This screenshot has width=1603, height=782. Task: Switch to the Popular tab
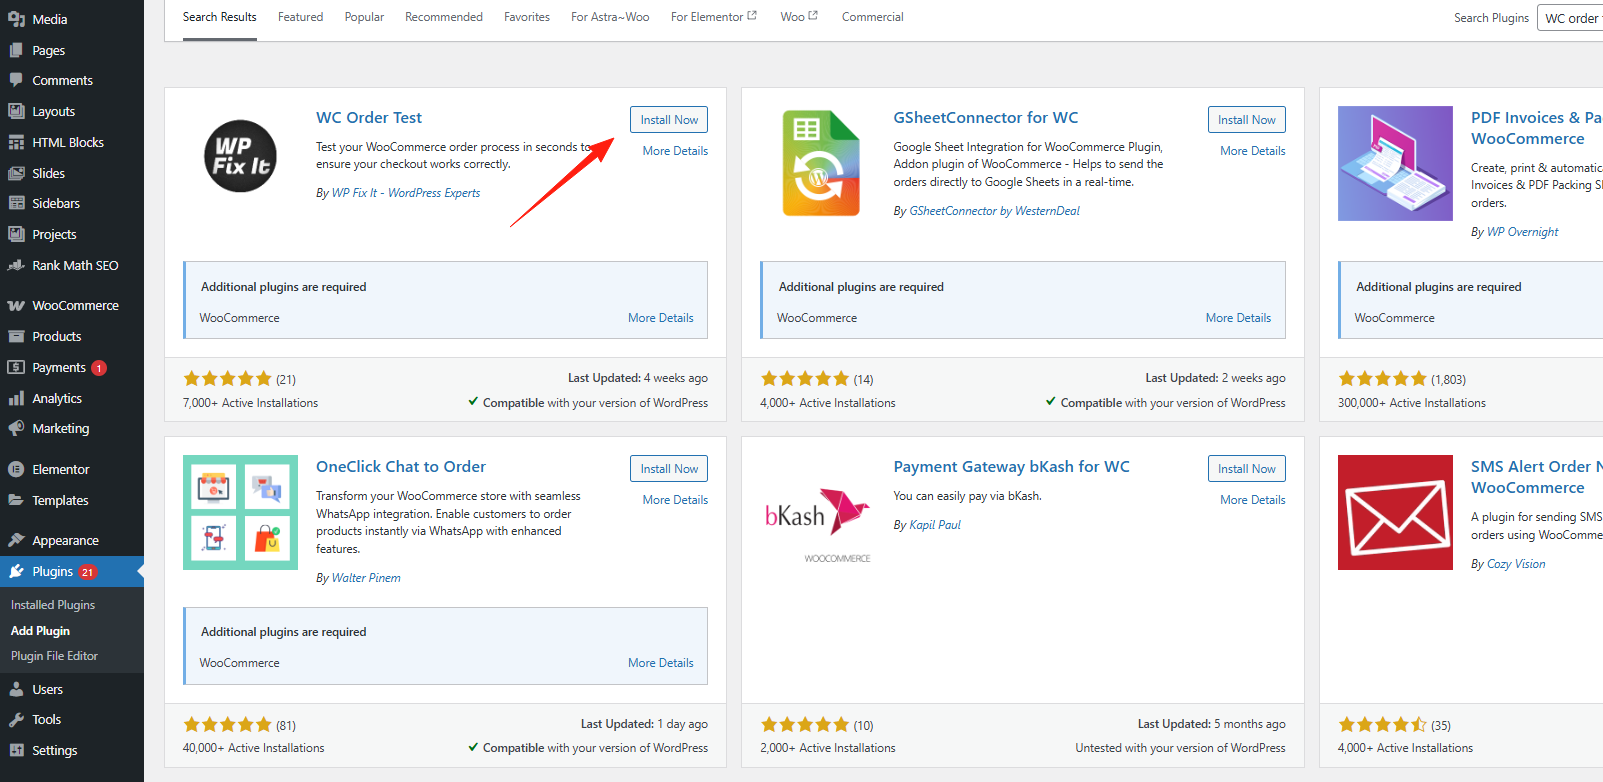(x=364, y=17)
